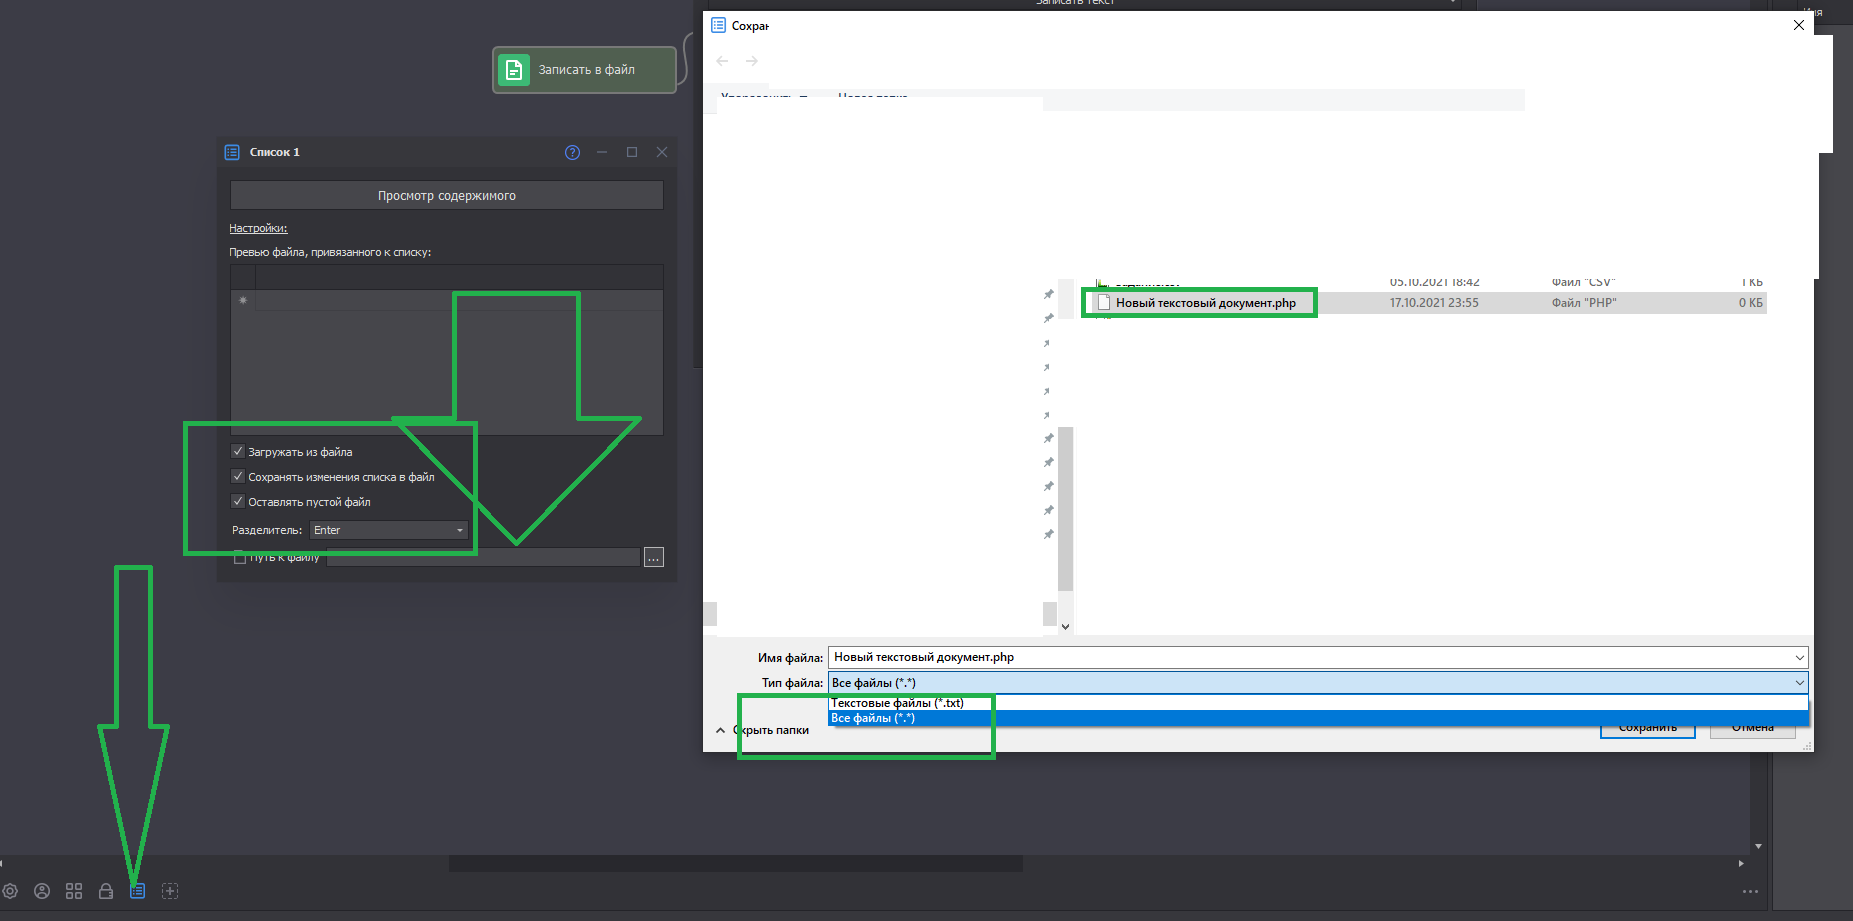Open the profile icon in bottom toolbar
Image resolution: width=1853 pixels, height=921 pixels.
(42, 891)
